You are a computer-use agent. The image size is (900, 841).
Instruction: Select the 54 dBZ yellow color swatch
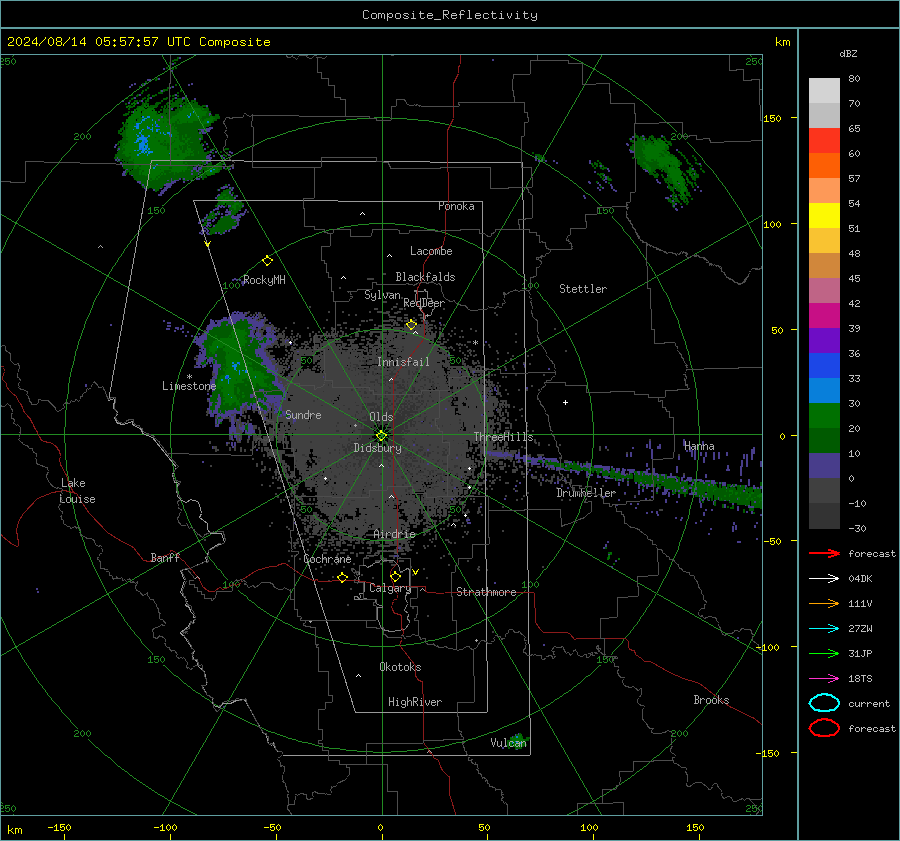pos(824,215)
